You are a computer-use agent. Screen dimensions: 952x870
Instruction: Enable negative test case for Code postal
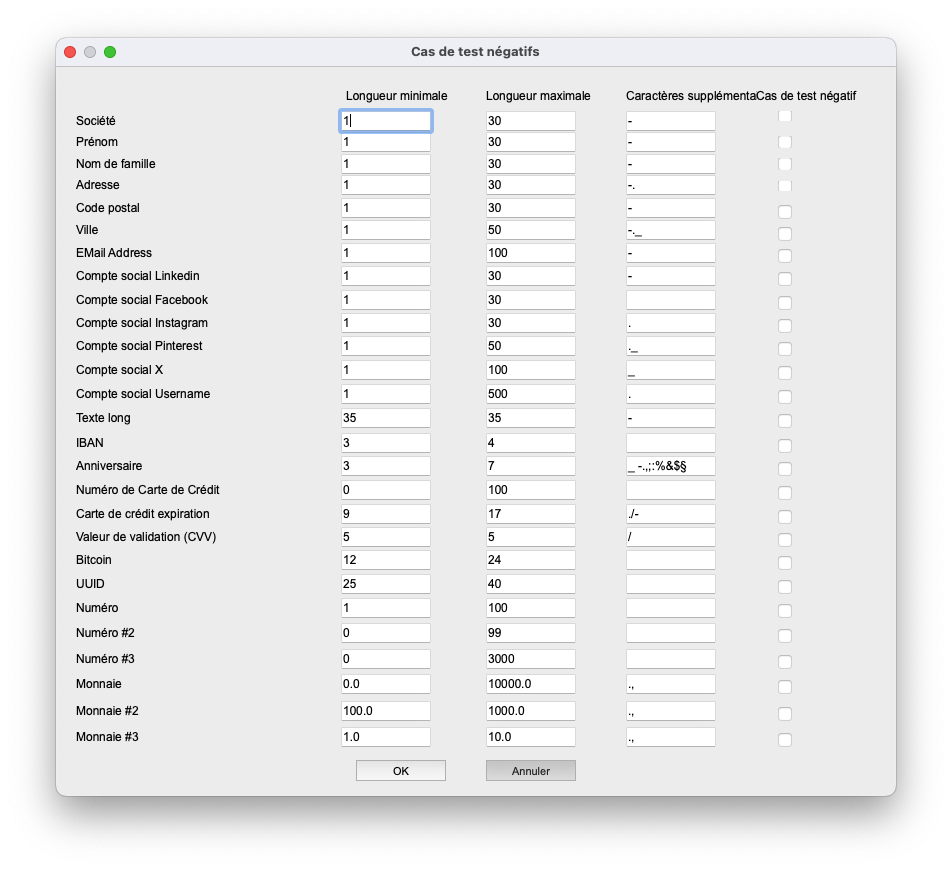[785, 211]
